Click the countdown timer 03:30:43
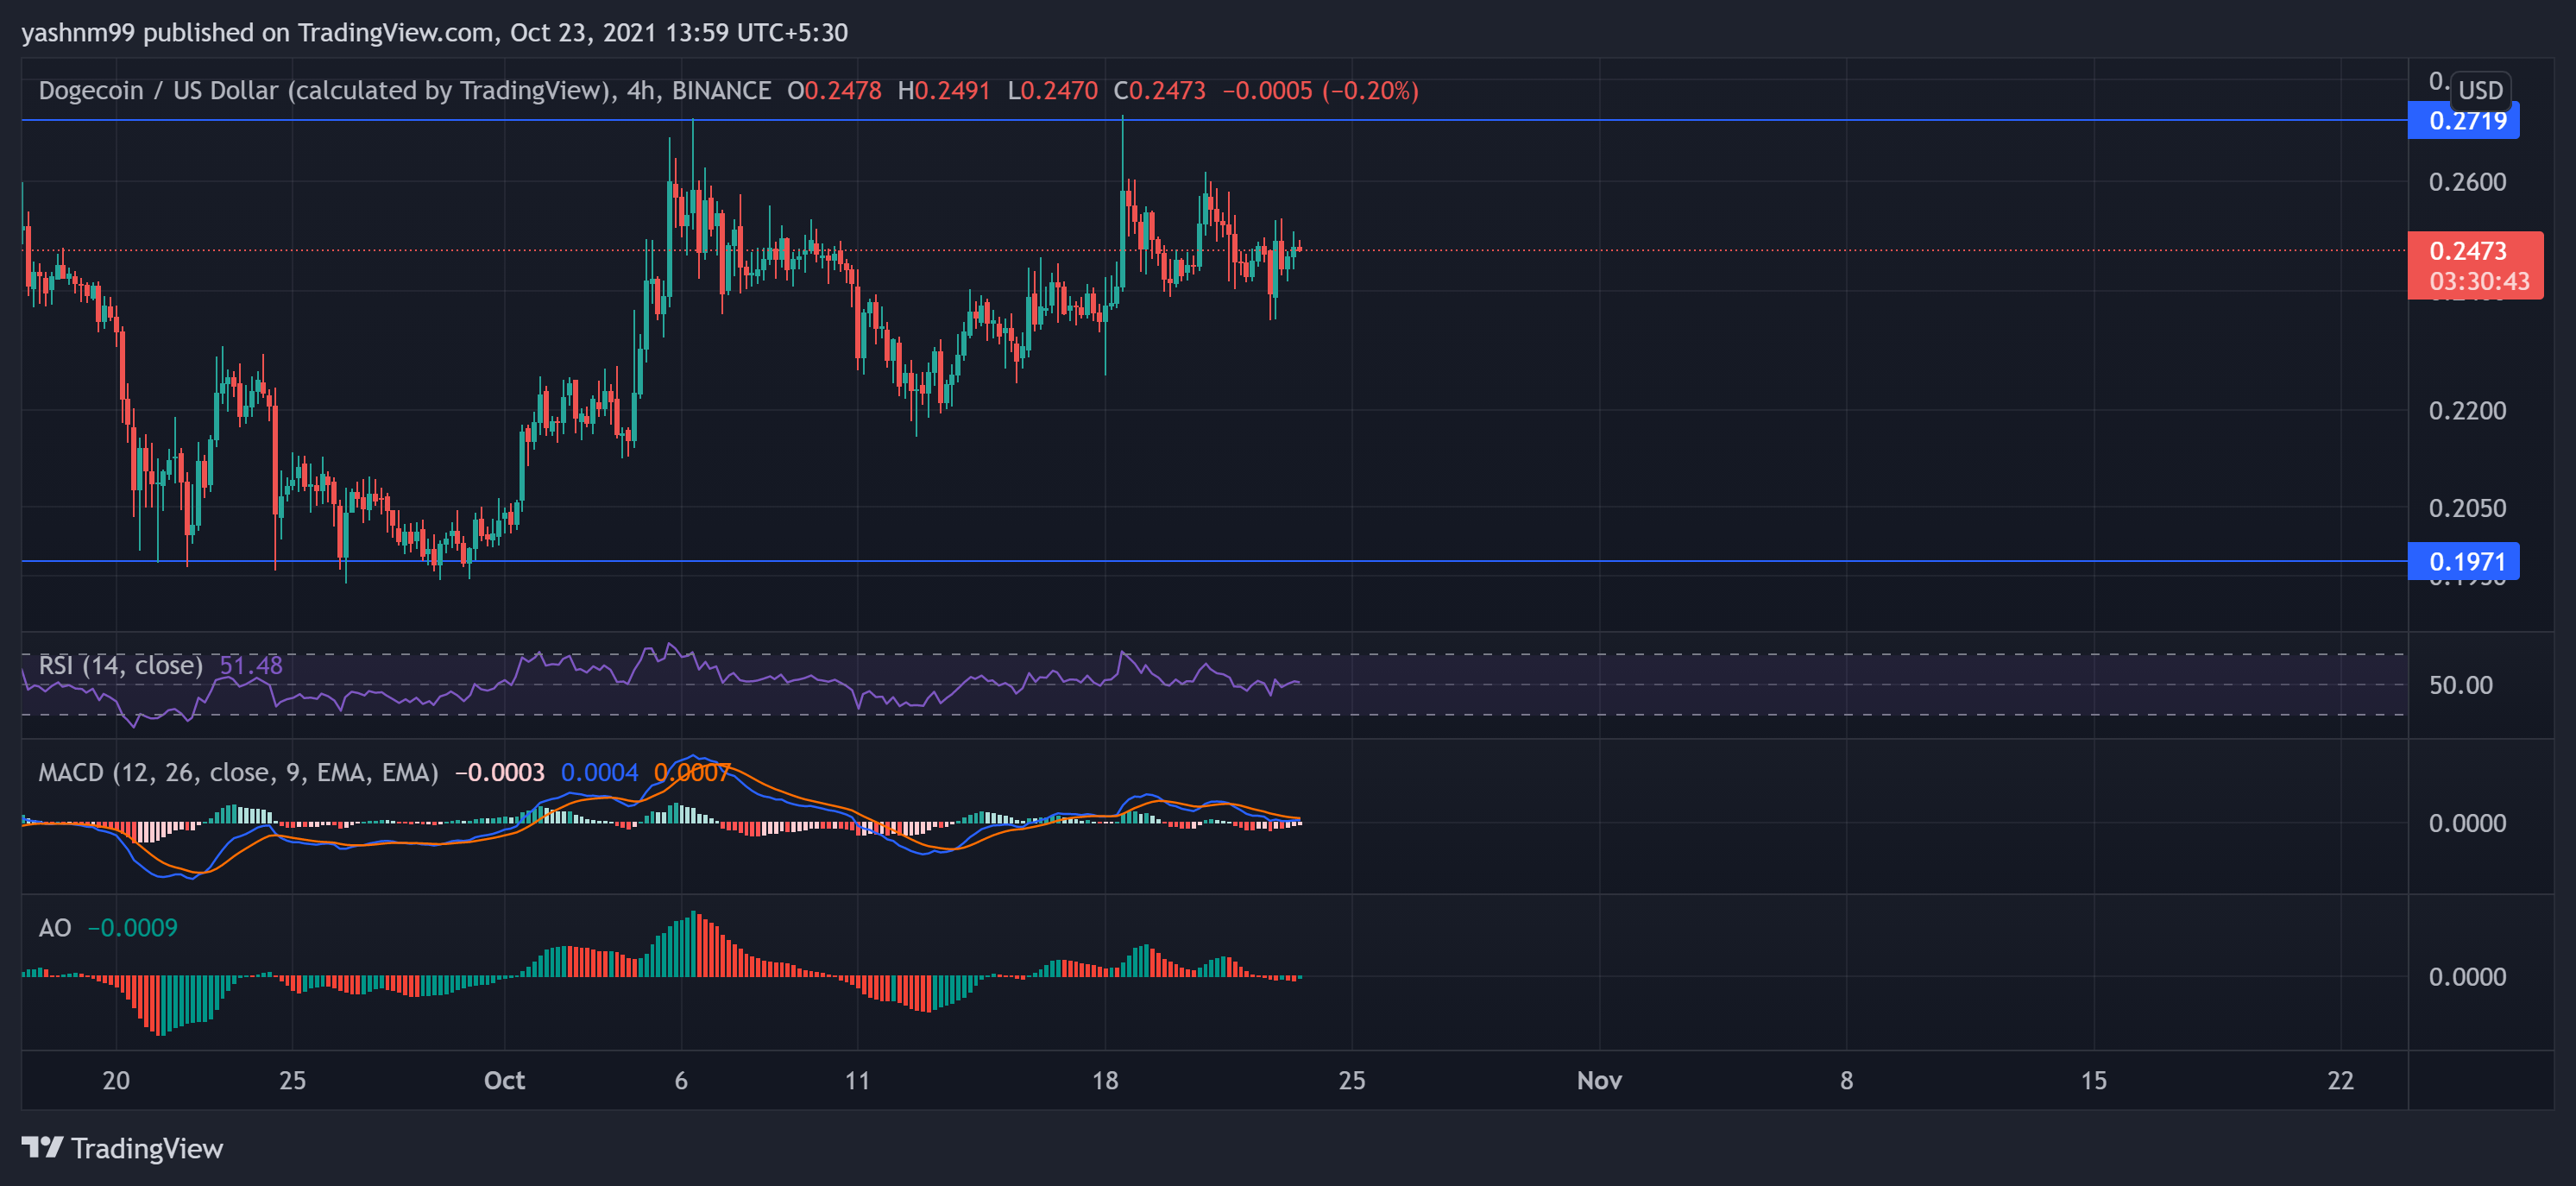Image resolution: width=2576 pixels, height=1186 pixels. 2479,281
